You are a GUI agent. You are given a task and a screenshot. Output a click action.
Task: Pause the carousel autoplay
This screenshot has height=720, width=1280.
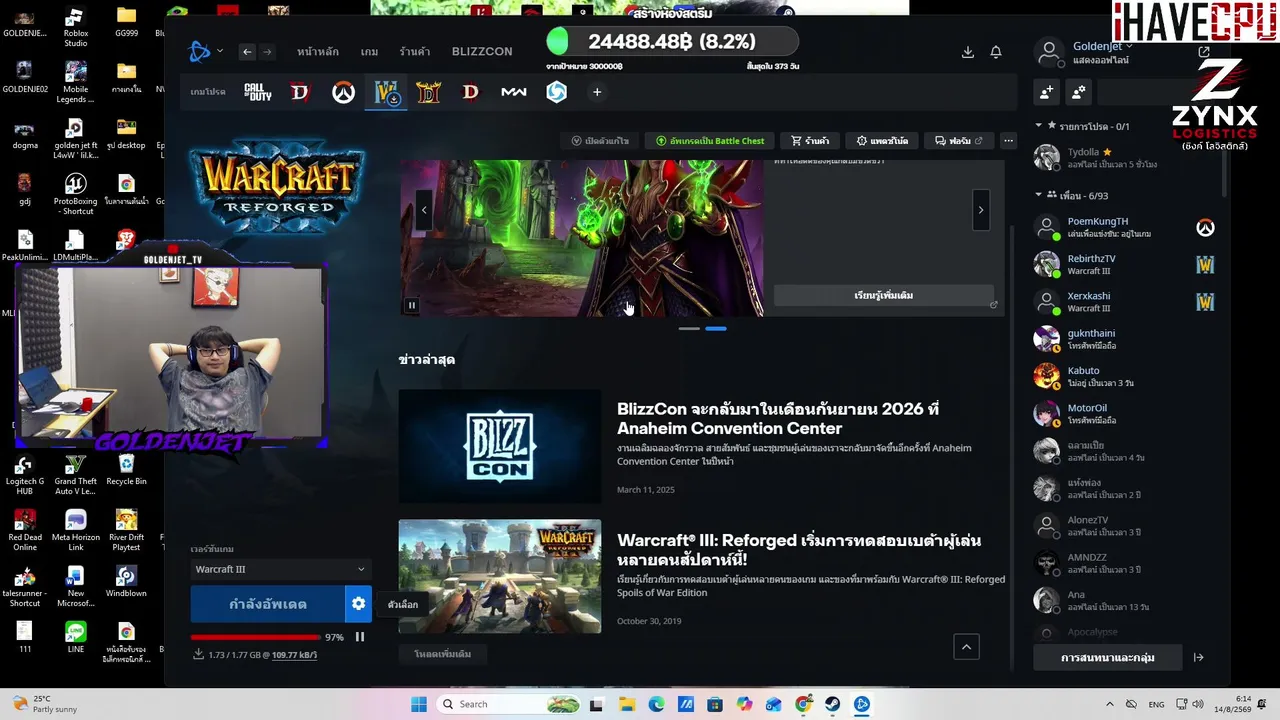[412, 305]
